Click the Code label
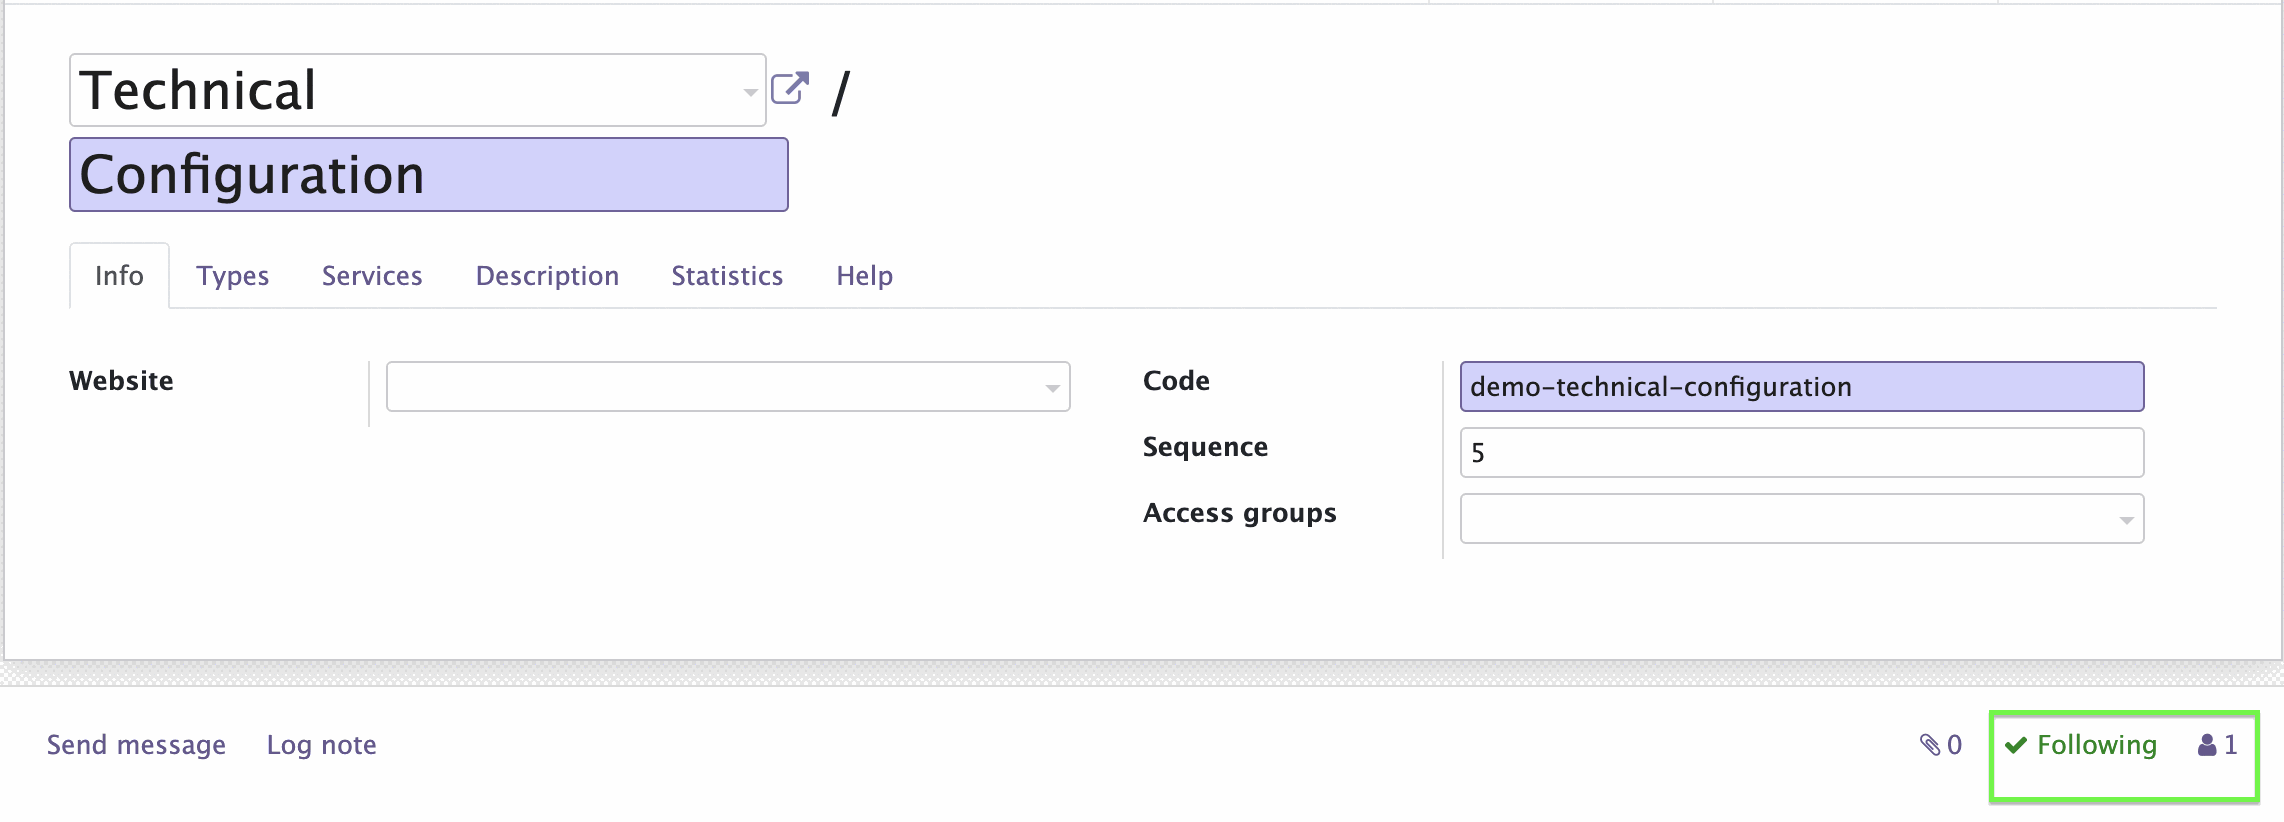 point(1176,381)
